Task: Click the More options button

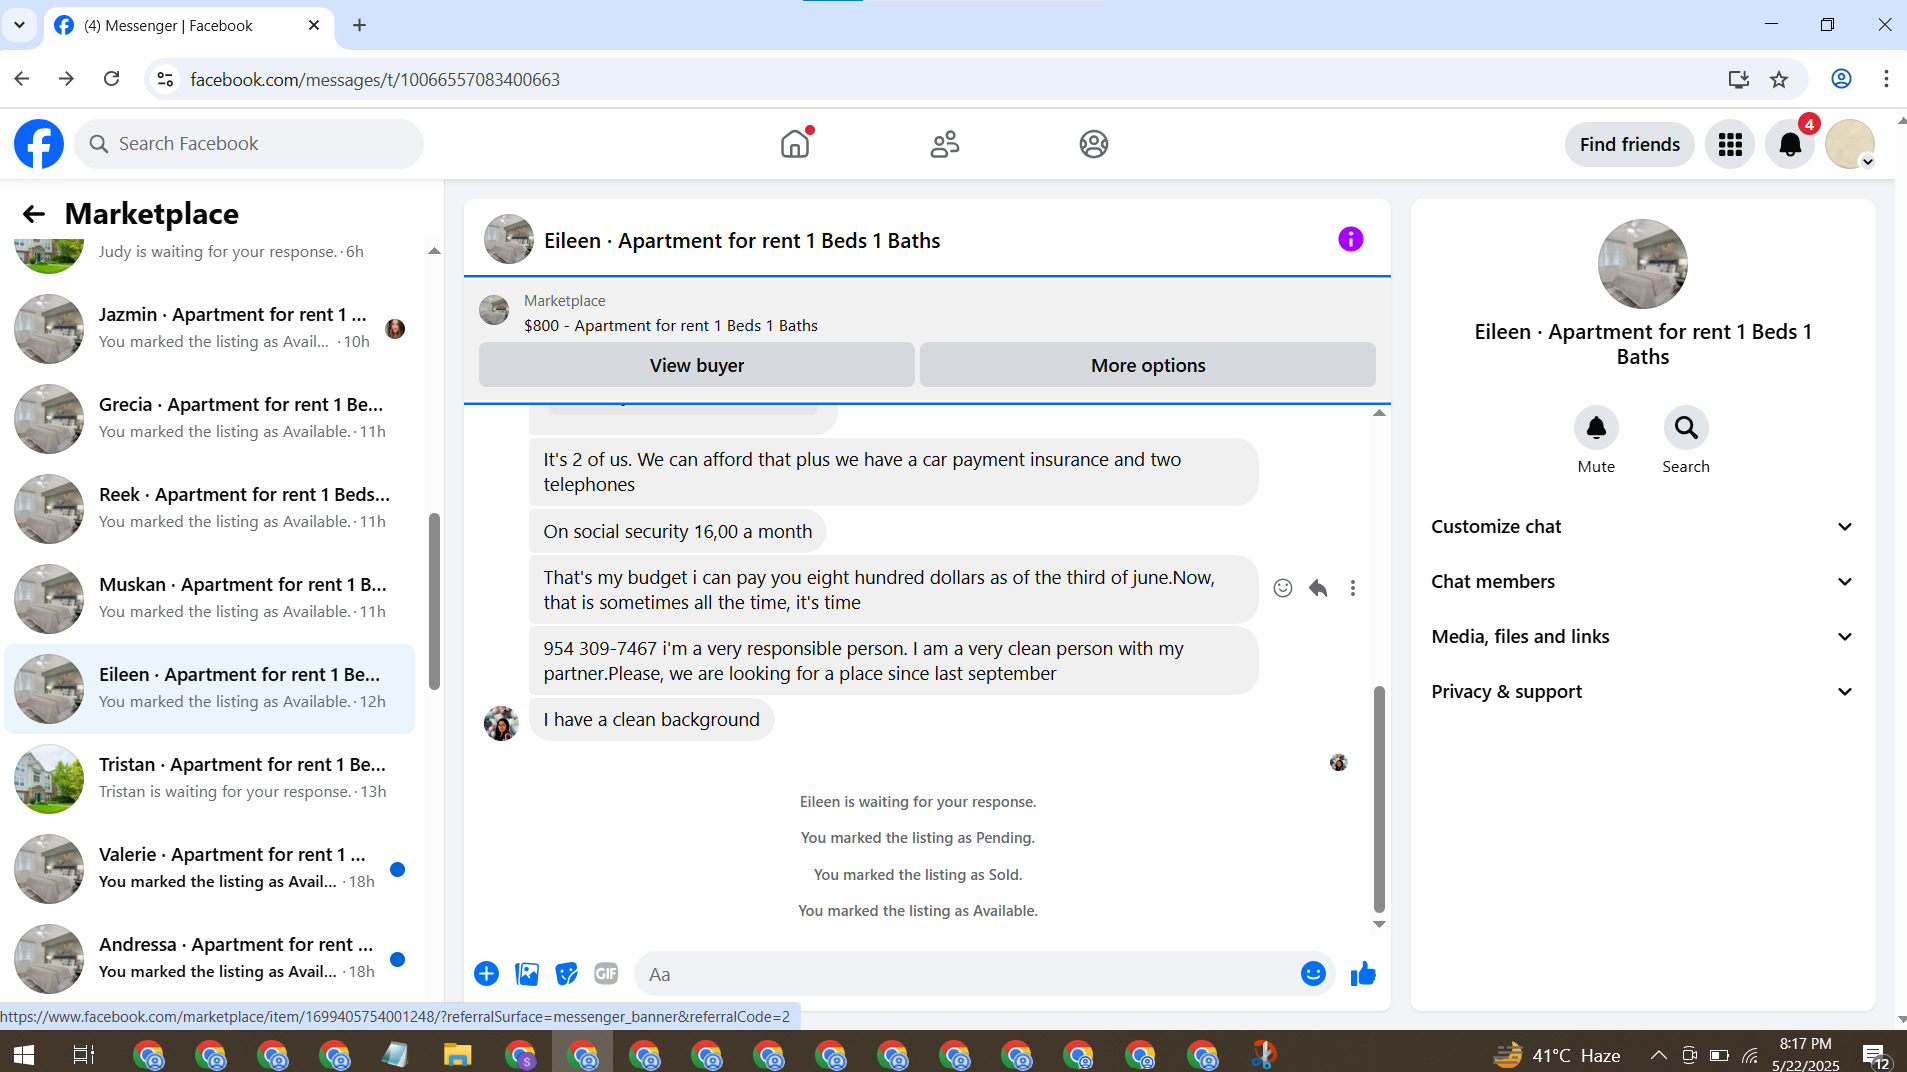Action: [1148, 365]
